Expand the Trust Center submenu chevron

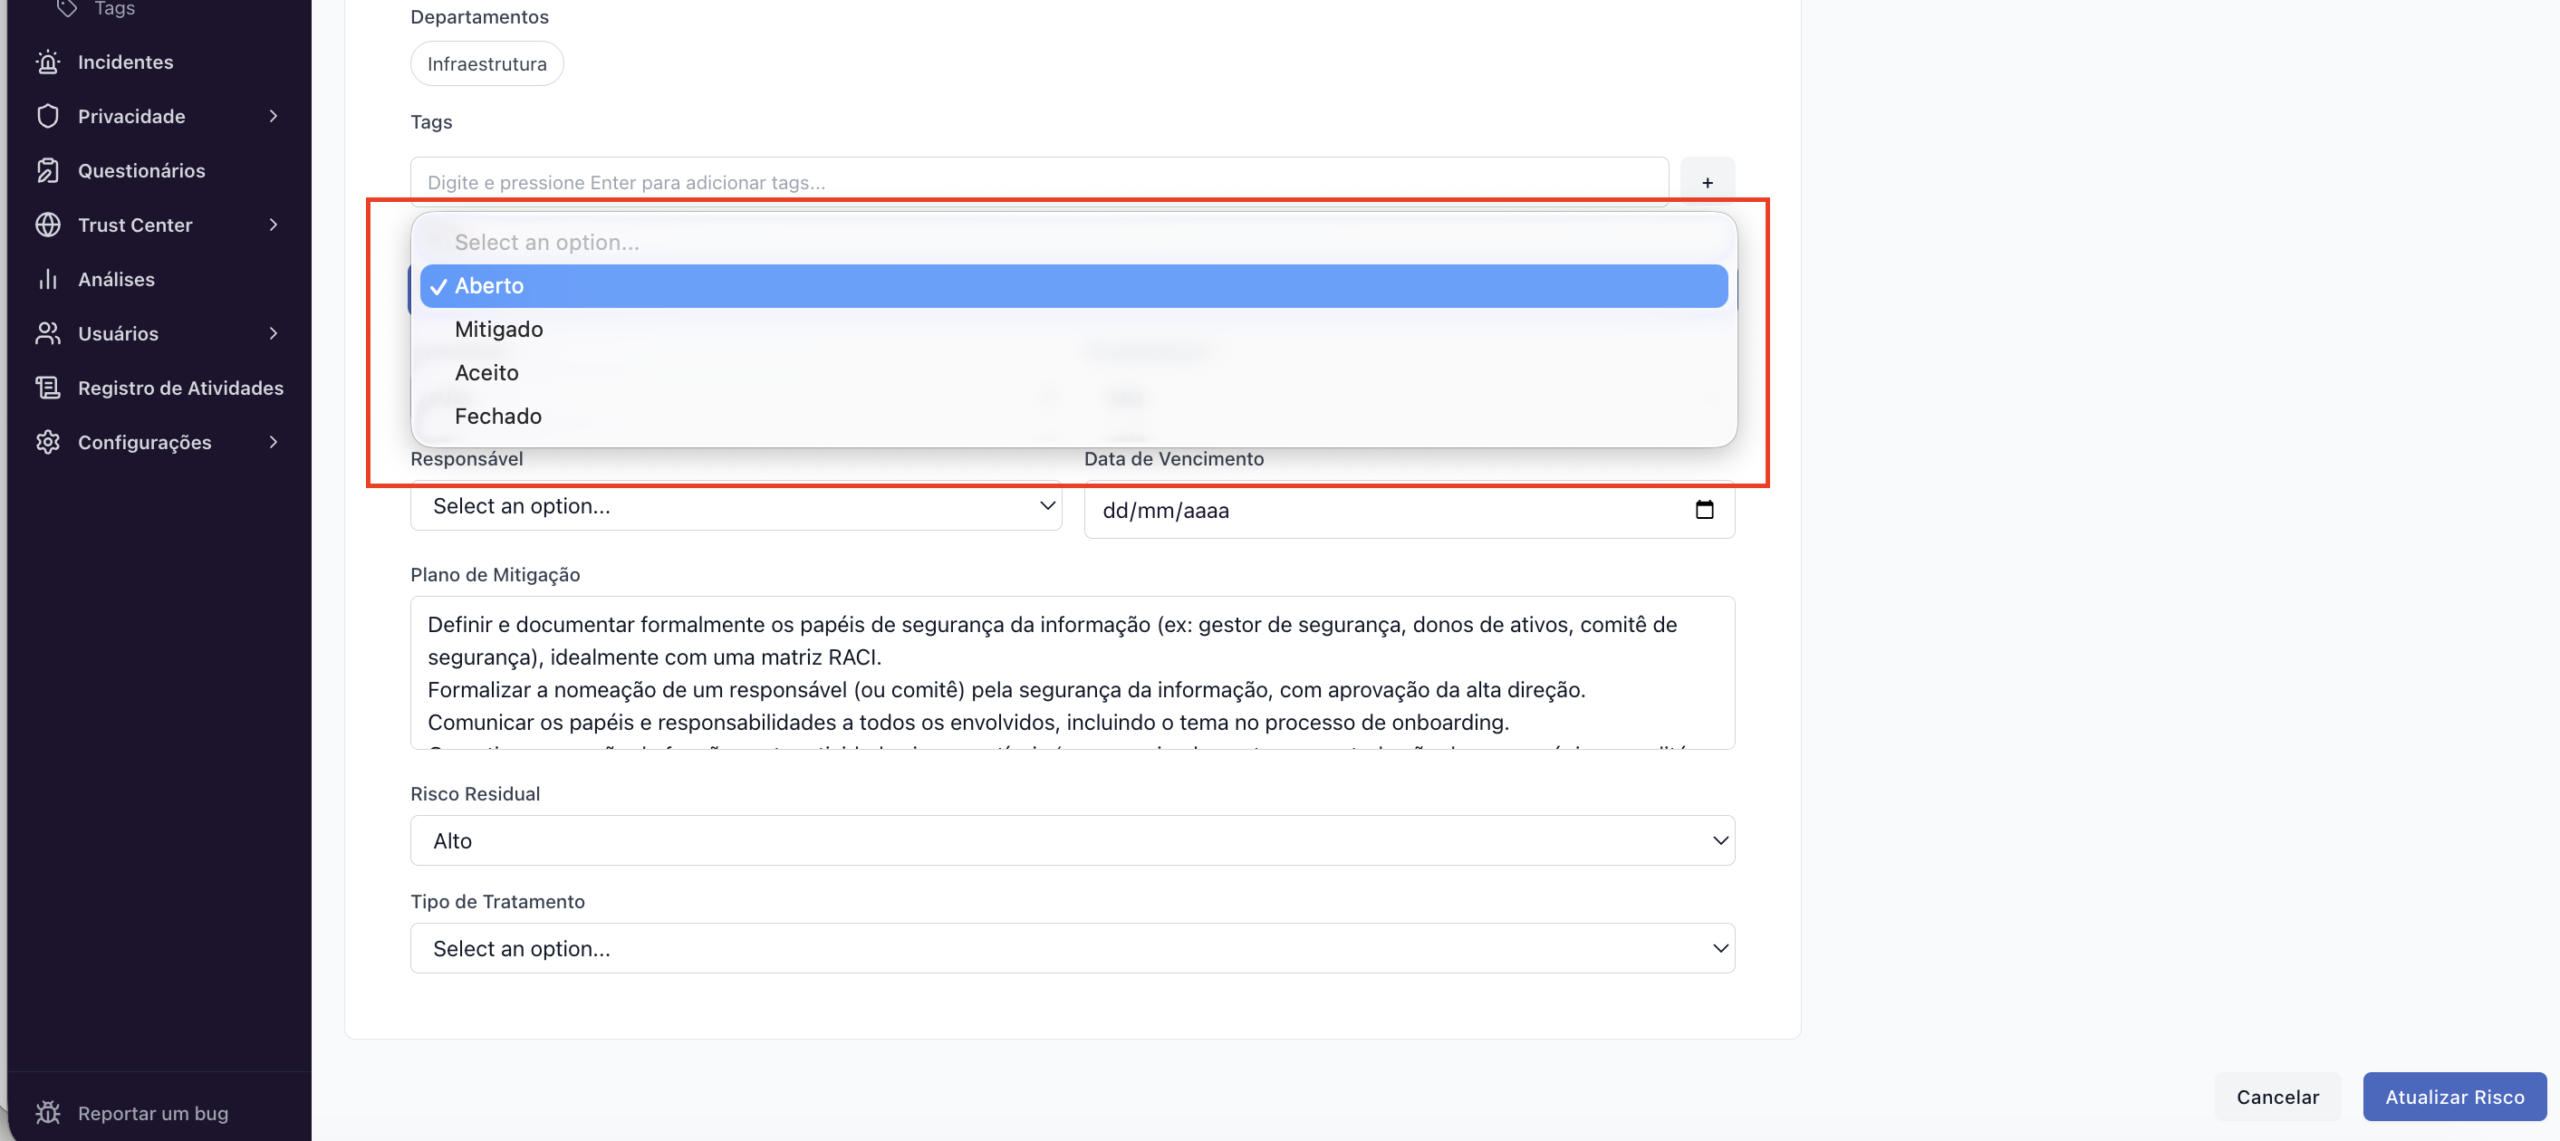(x=274, y=225)
